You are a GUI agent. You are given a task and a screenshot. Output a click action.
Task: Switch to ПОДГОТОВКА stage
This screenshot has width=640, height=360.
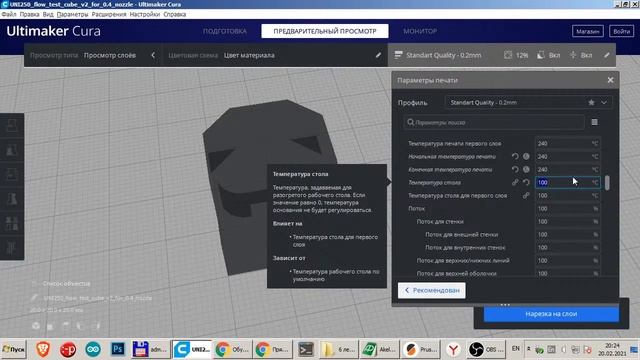(225, 31)
